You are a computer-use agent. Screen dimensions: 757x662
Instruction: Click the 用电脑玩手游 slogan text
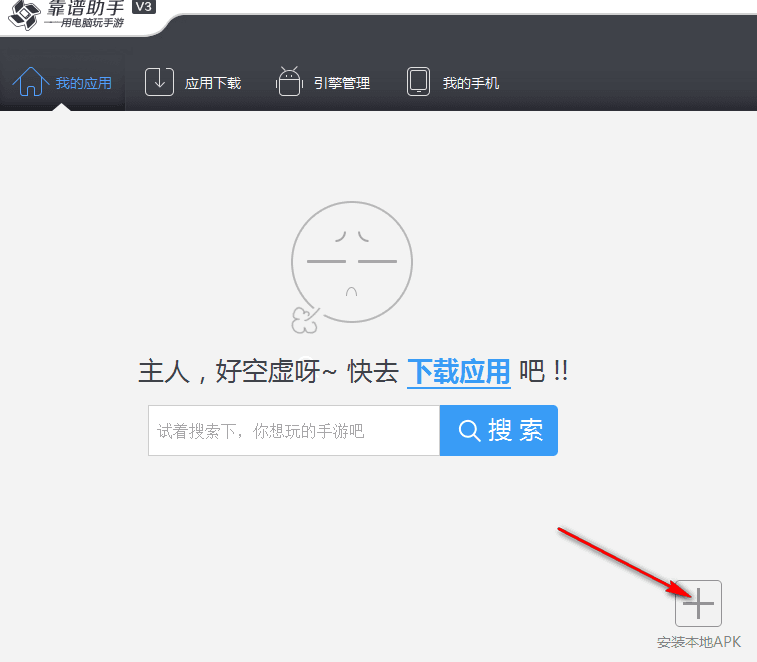86,23
